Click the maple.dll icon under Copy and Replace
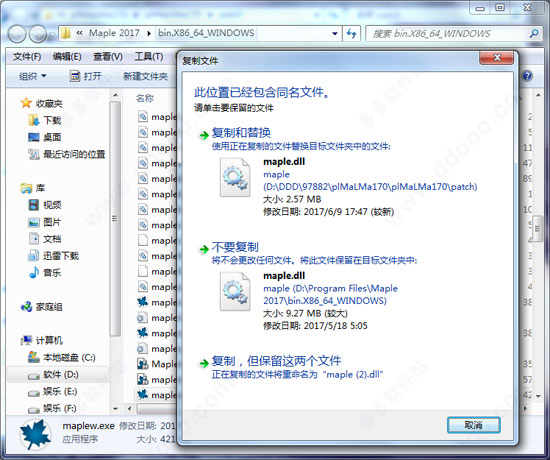 pos(235,177)
